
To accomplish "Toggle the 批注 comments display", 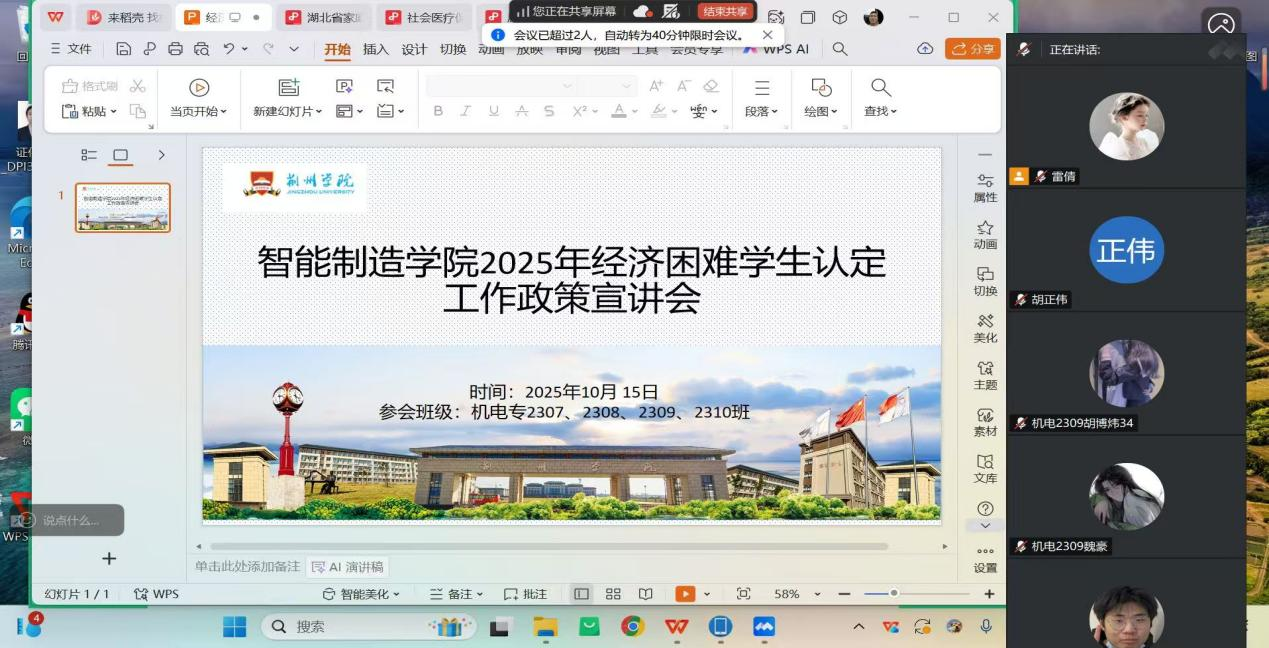I will point(526,594).
